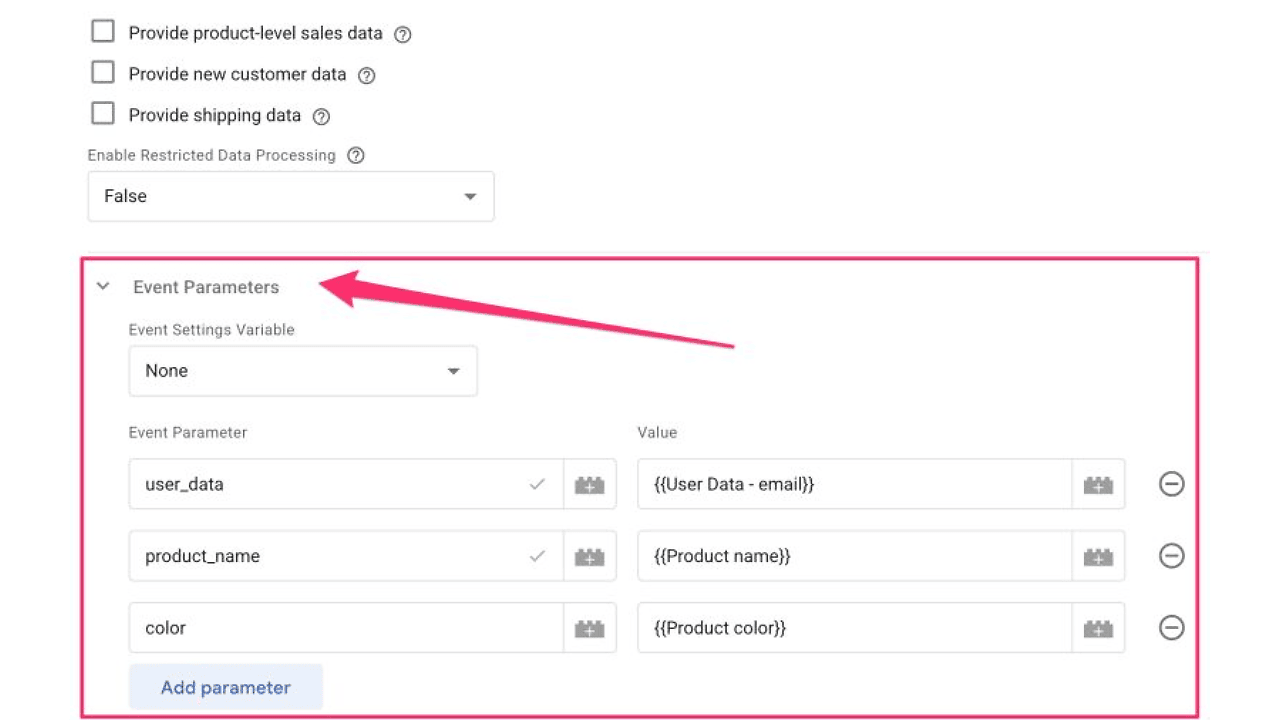Viewport: 1280px width, 720px height.
Task: Open variable picker beside product_name field
Action: (589, 557)
